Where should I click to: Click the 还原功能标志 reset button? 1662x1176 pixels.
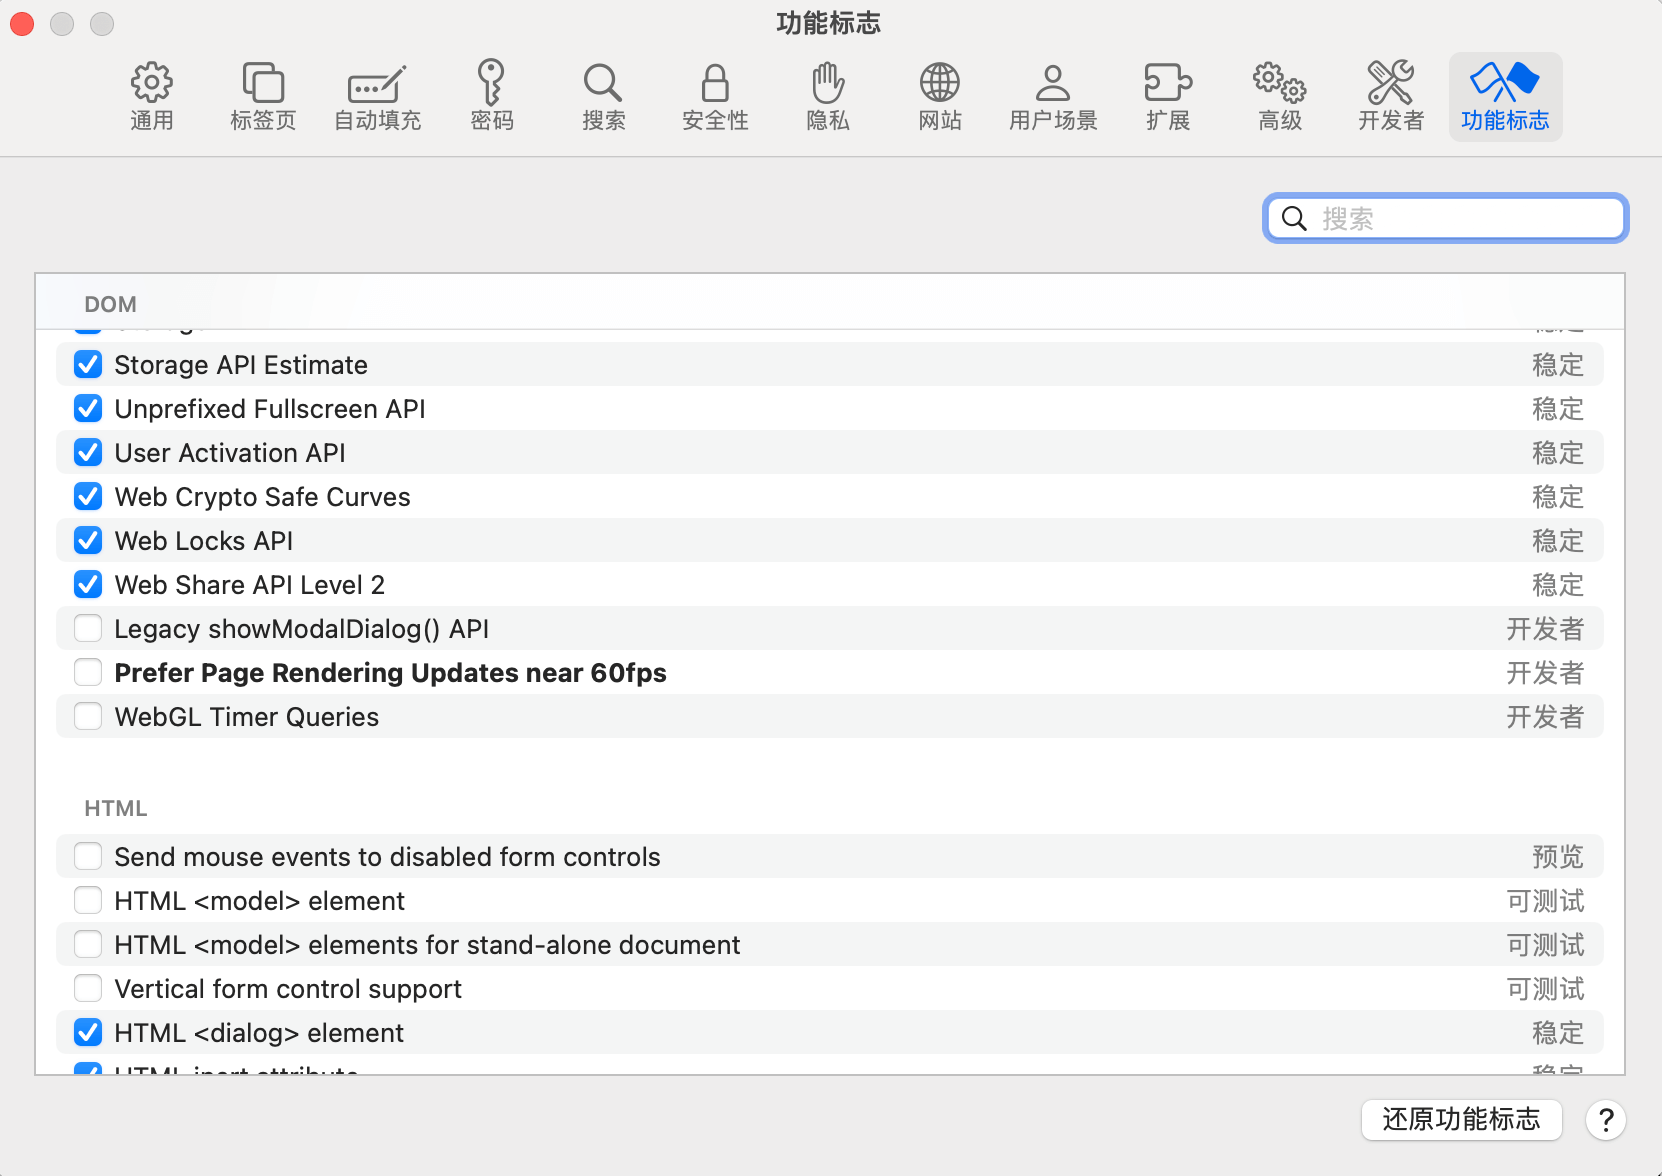(1461, 1119)
